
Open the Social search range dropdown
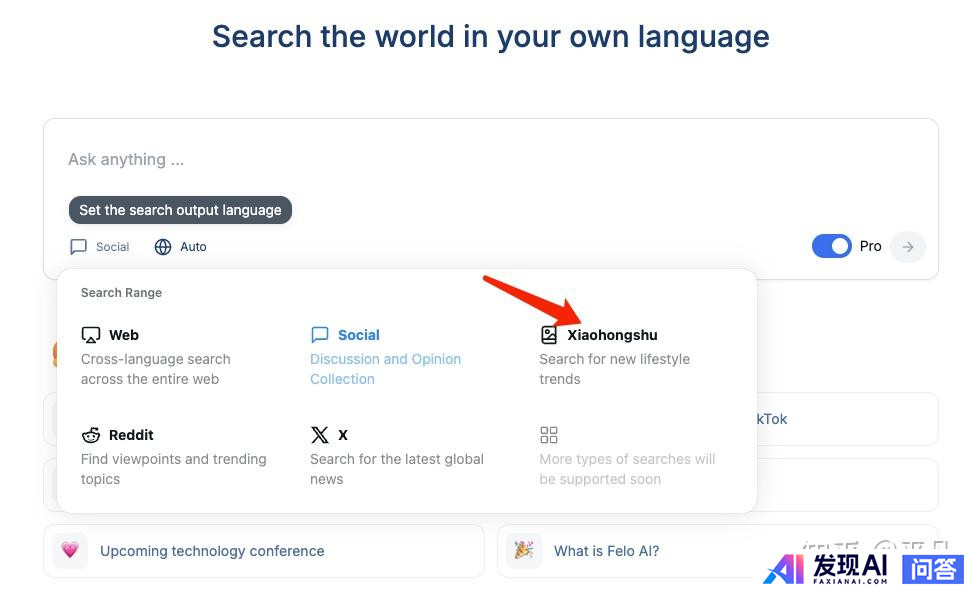tap(100, 247)
